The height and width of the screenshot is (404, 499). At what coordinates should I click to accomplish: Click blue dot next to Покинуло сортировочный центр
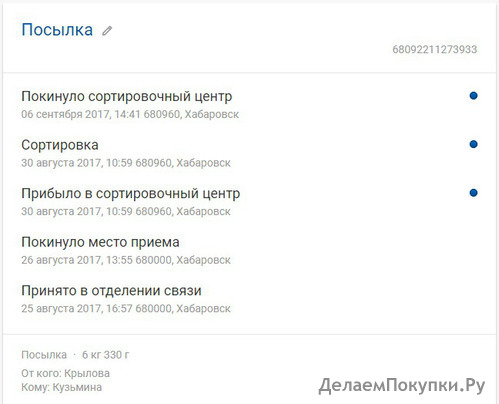473,96
